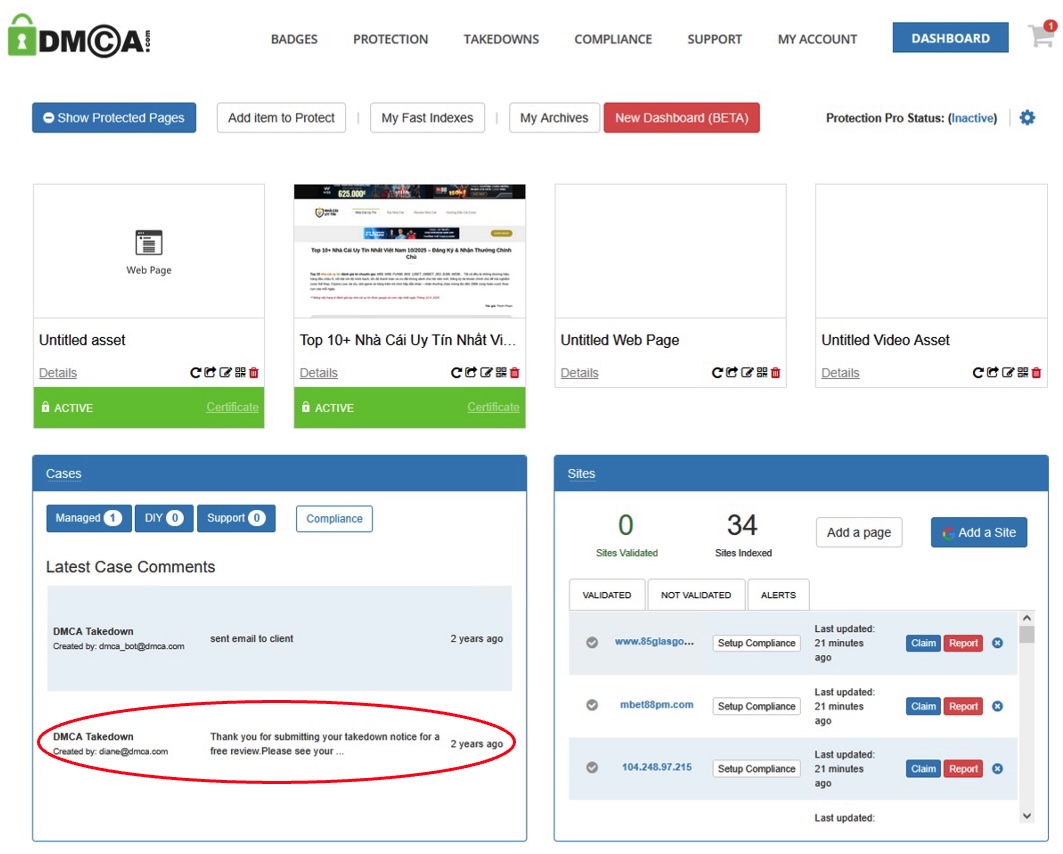
Task: Open the diane@dmca.com takedown comment
Action: click(x=279, y=744)
